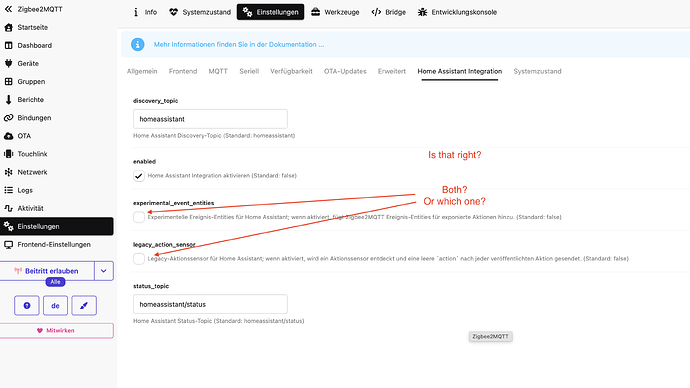Open Werkzeuge toolbox tab
Image resolution: width=690 pixels, height=388 pixels.
(x=335, y=12)
